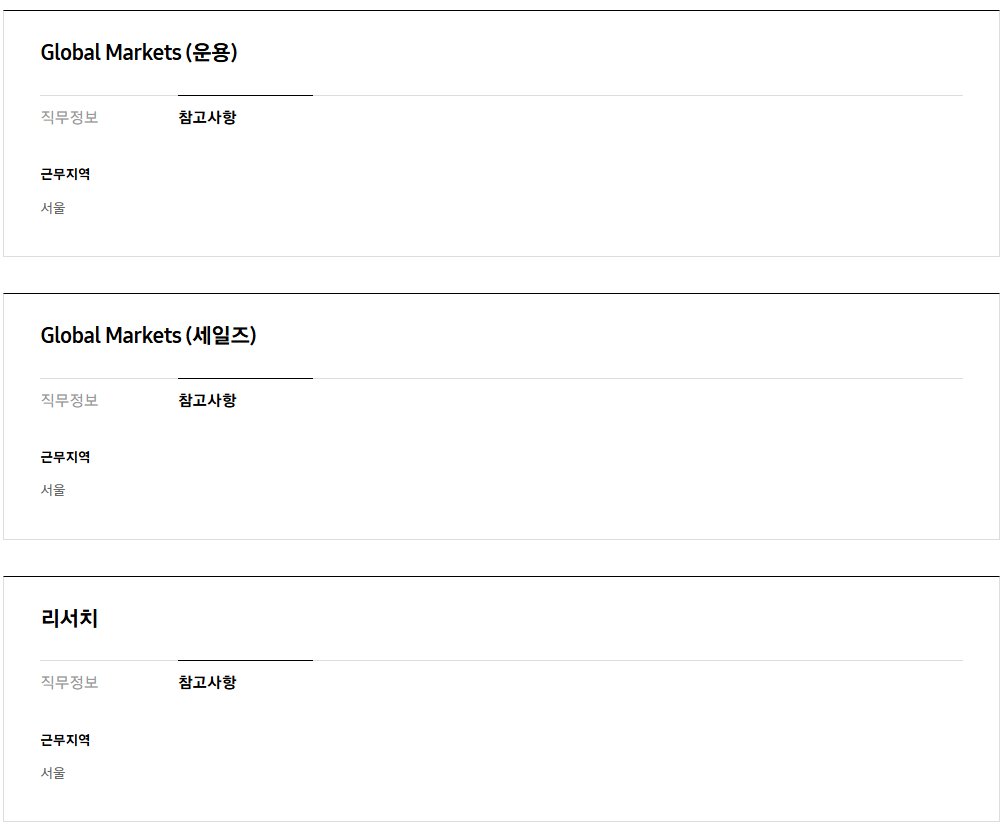Select 참고사항 tab in 리서치 section
Screen dimensions: 1004x833
[207, 682]
